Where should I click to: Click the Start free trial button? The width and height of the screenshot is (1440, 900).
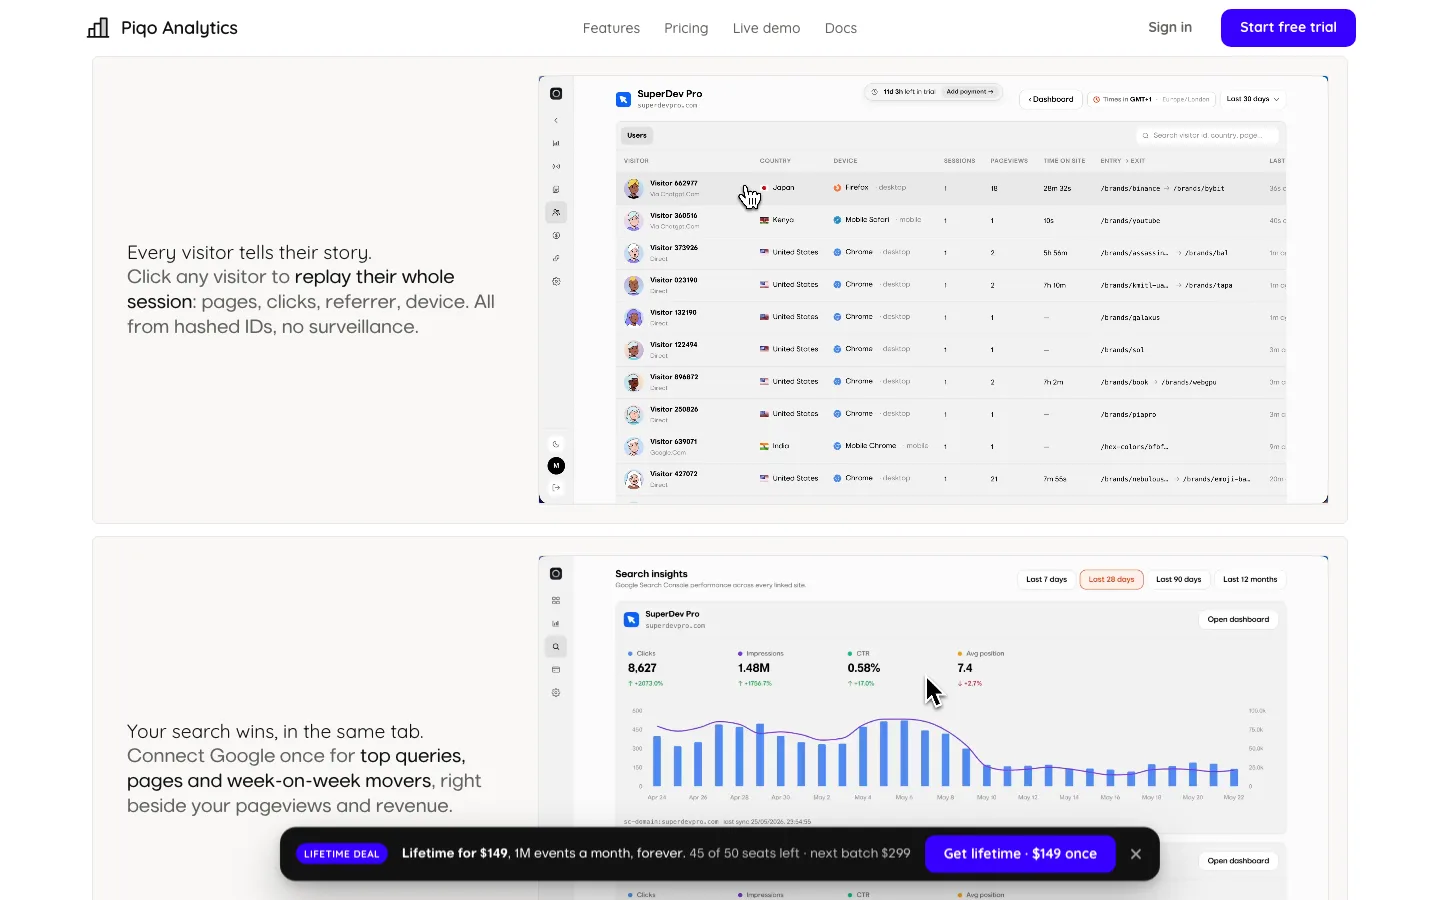1288,28
